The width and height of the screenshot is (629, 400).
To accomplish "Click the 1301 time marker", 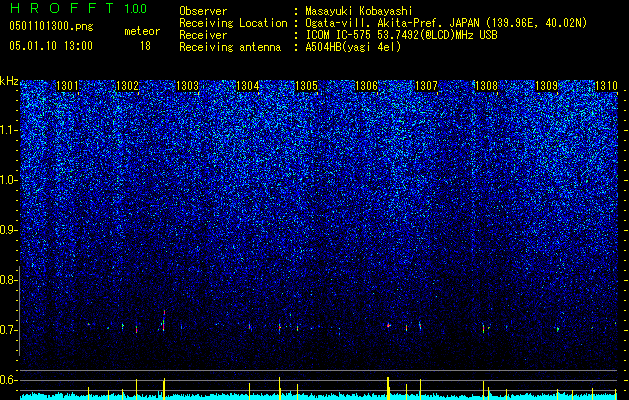I will (67, 86).
